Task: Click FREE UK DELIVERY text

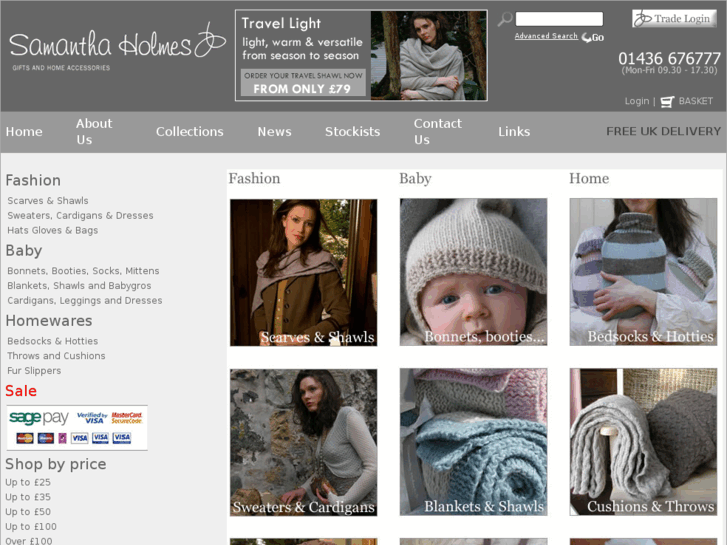Action: click(663, 132)
